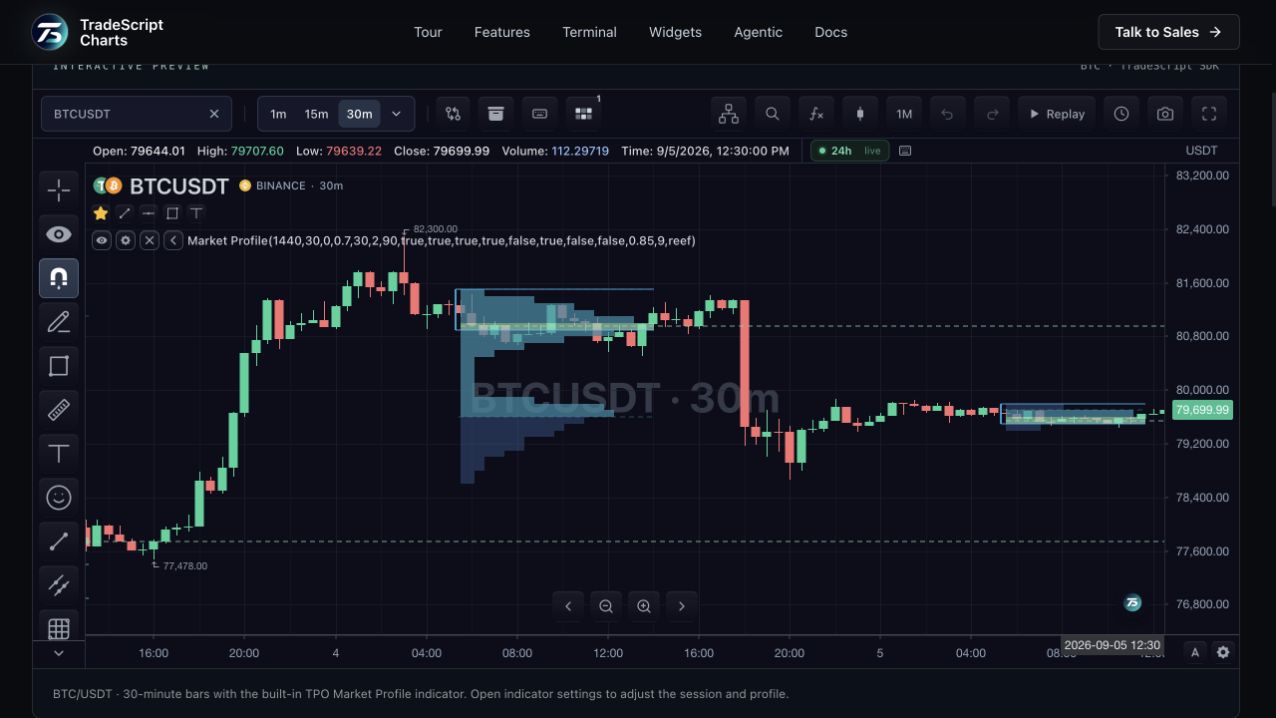This screenshot has width=1276, height=718.
Task: Click the diagonal line legend icon
Action: [x=125, y=213]
